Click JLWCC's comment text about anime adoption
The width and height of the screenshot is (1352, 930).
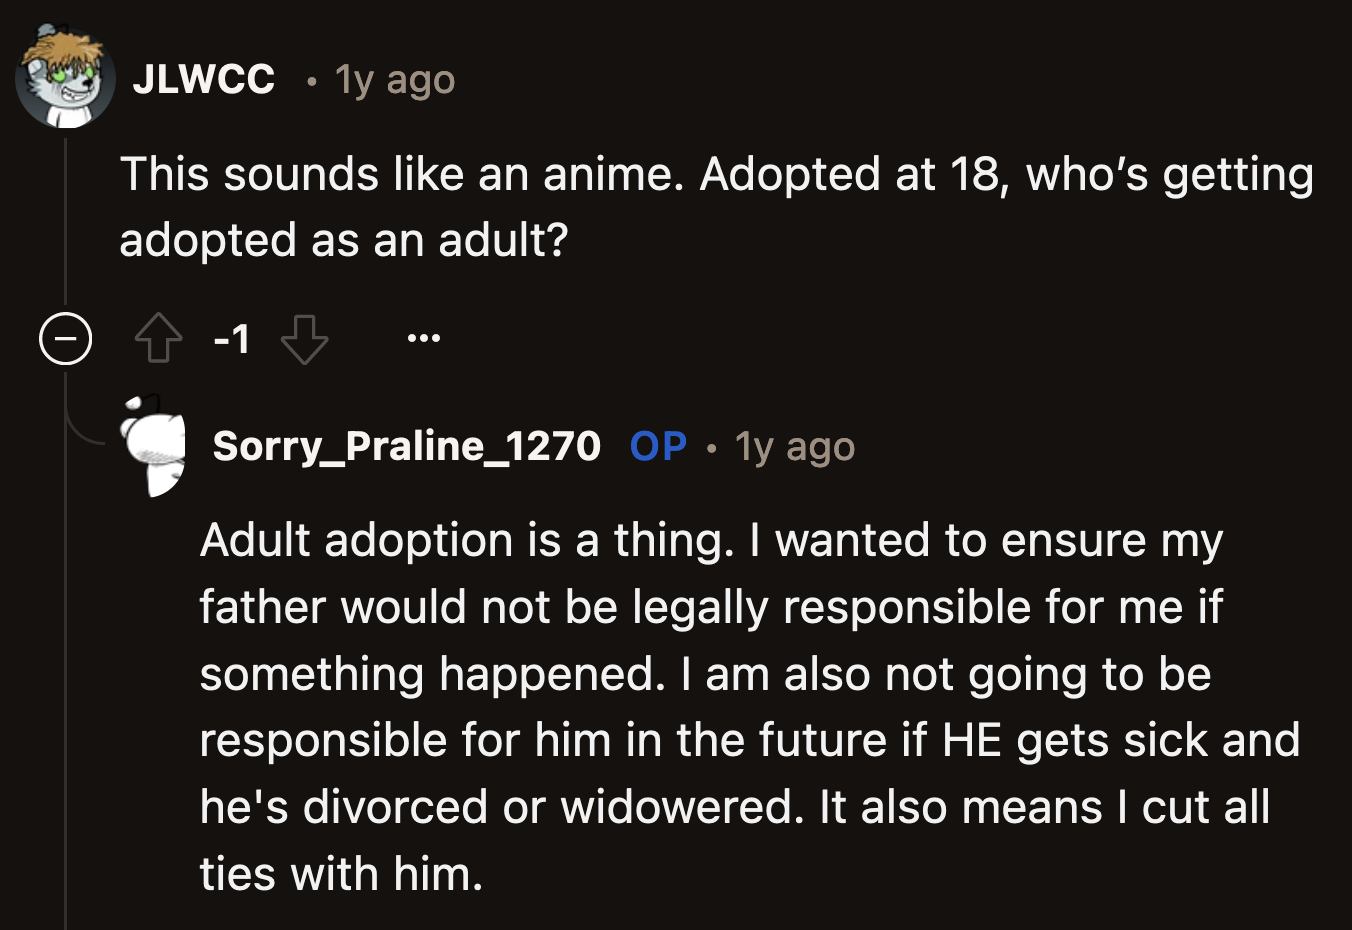pyautogui.click(x=700, y=205)
